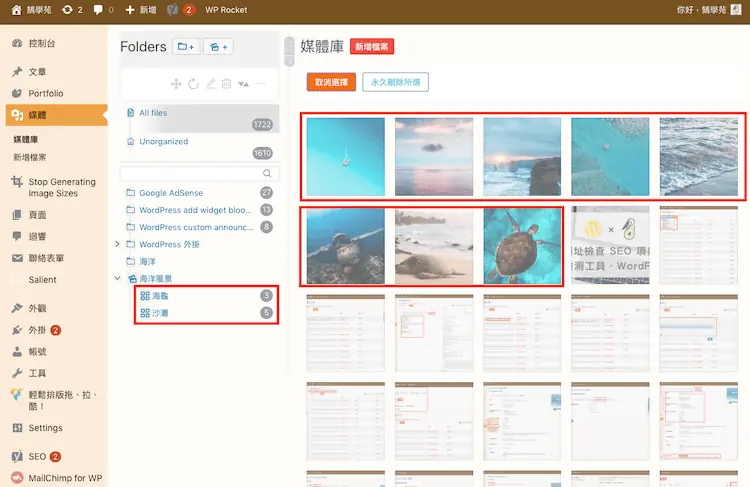Click the 永久刪除所選 button
Image resolution: width=750 pixels, height=487 pixels.
tap(396, 82)
